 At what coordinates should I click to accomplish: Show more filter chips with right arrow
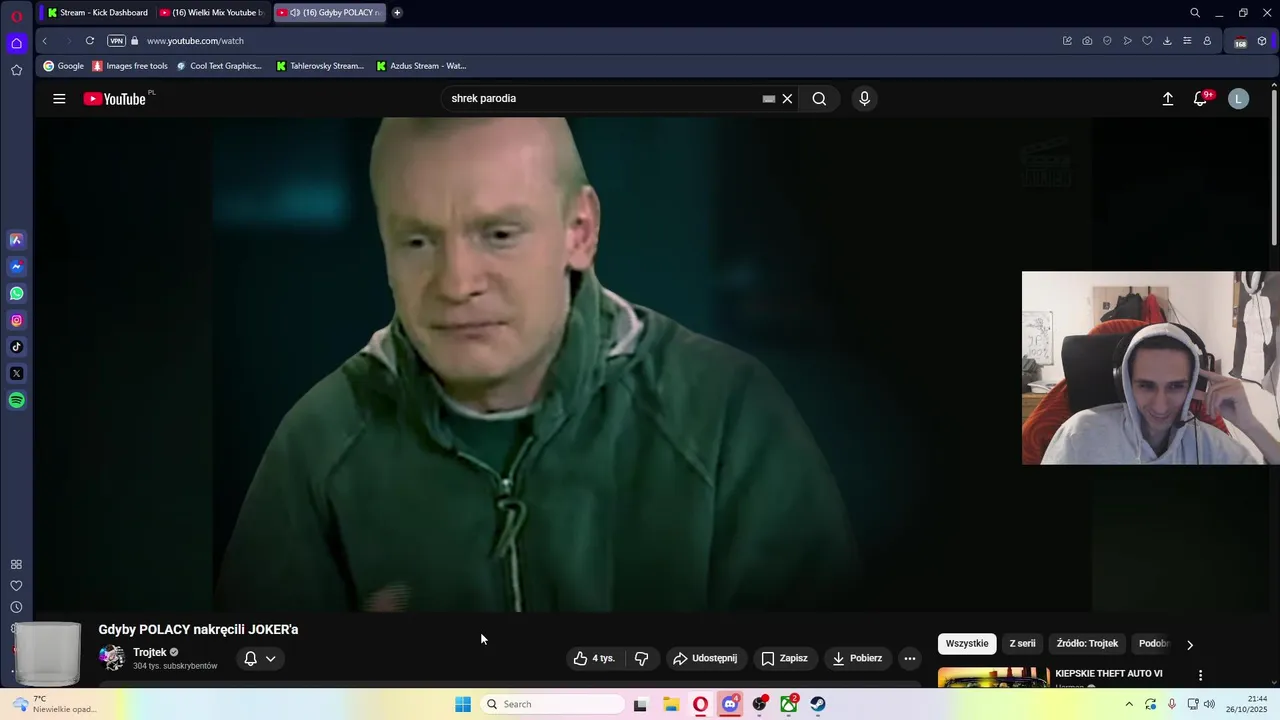pos(1189,644)
